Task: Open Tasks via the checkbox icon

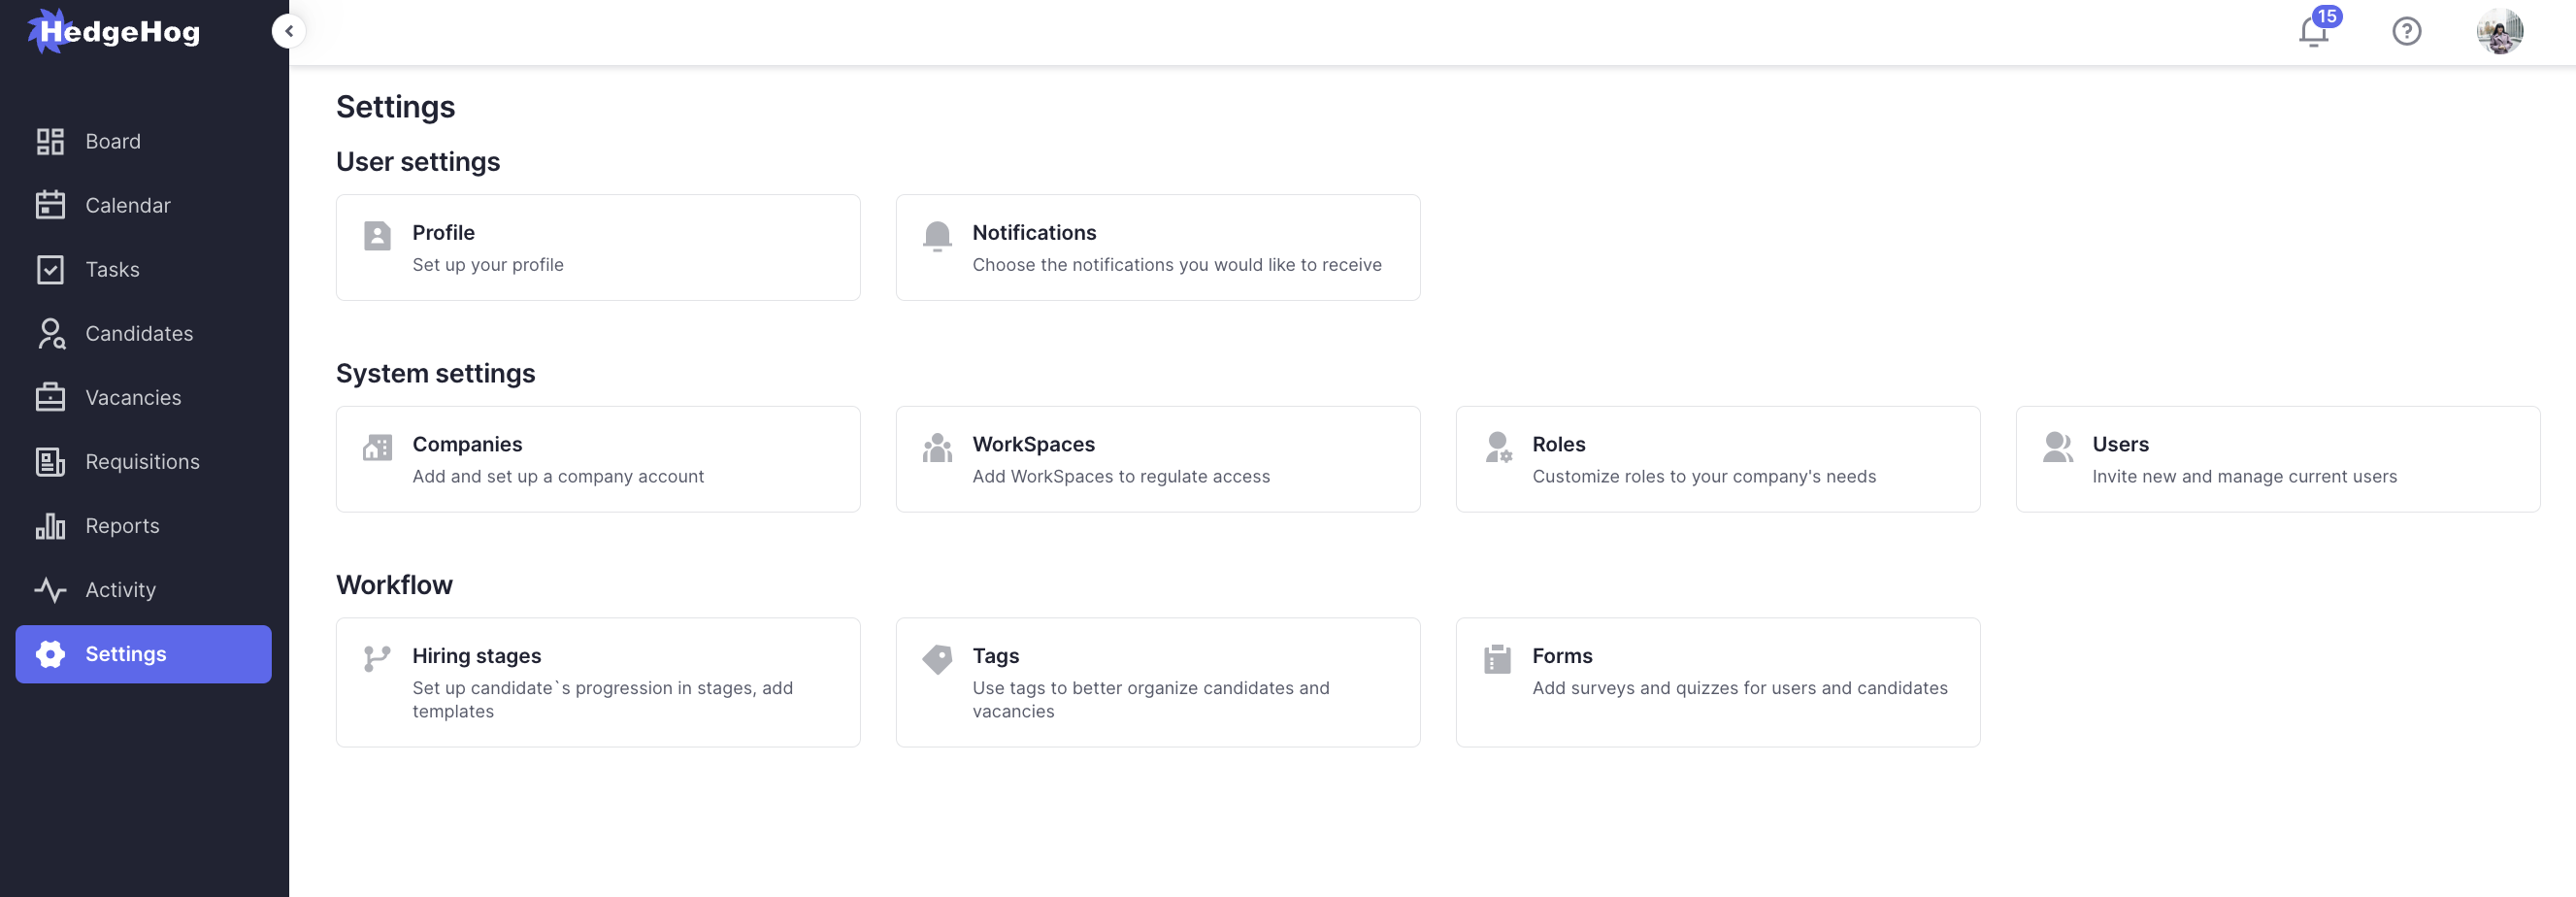Action: click(50, 269)
